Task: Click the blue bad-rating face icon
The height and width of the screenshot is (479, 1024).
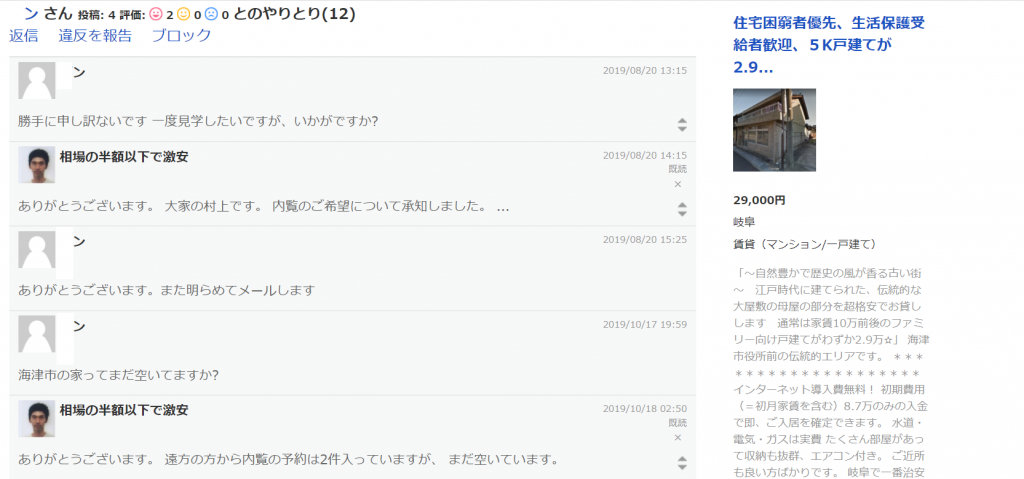Action: click(211, 15)
